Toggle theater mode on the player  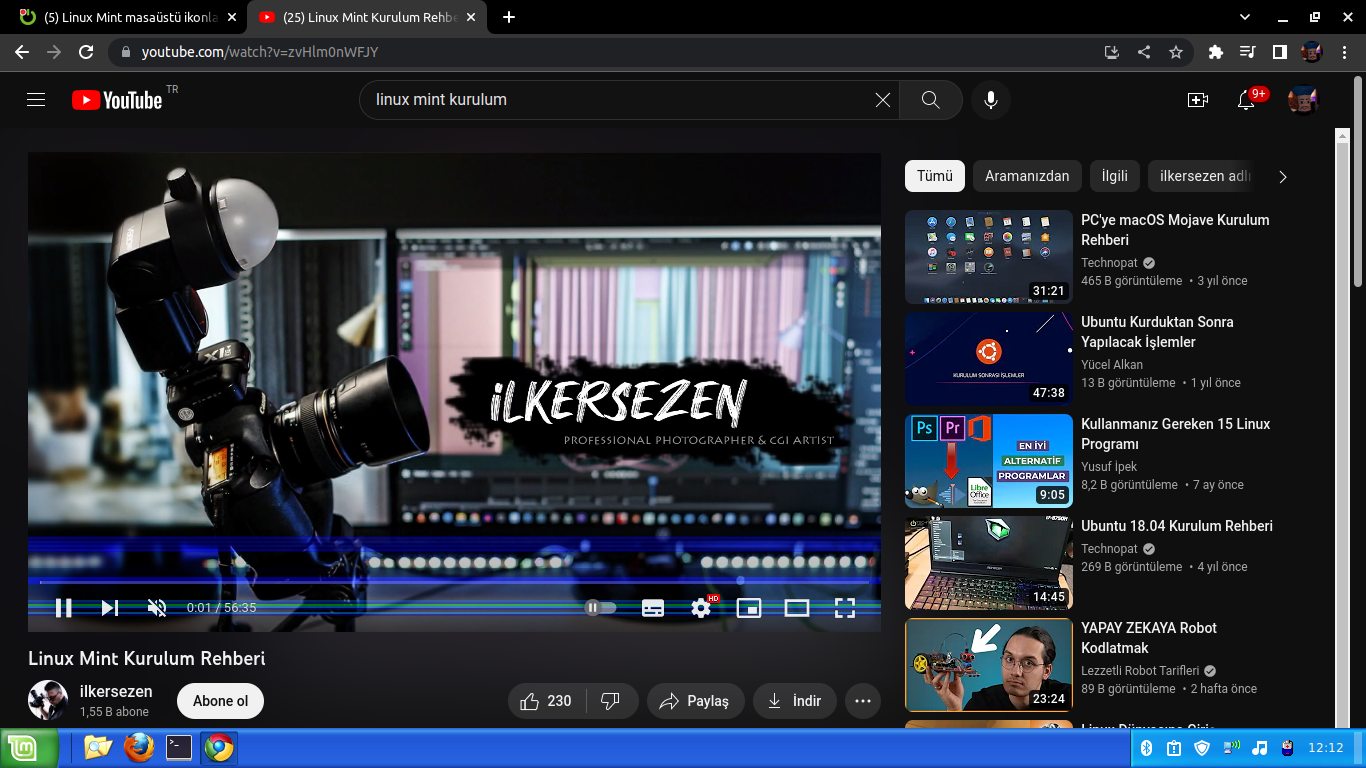pyautogui.click(x=797, y=607)
